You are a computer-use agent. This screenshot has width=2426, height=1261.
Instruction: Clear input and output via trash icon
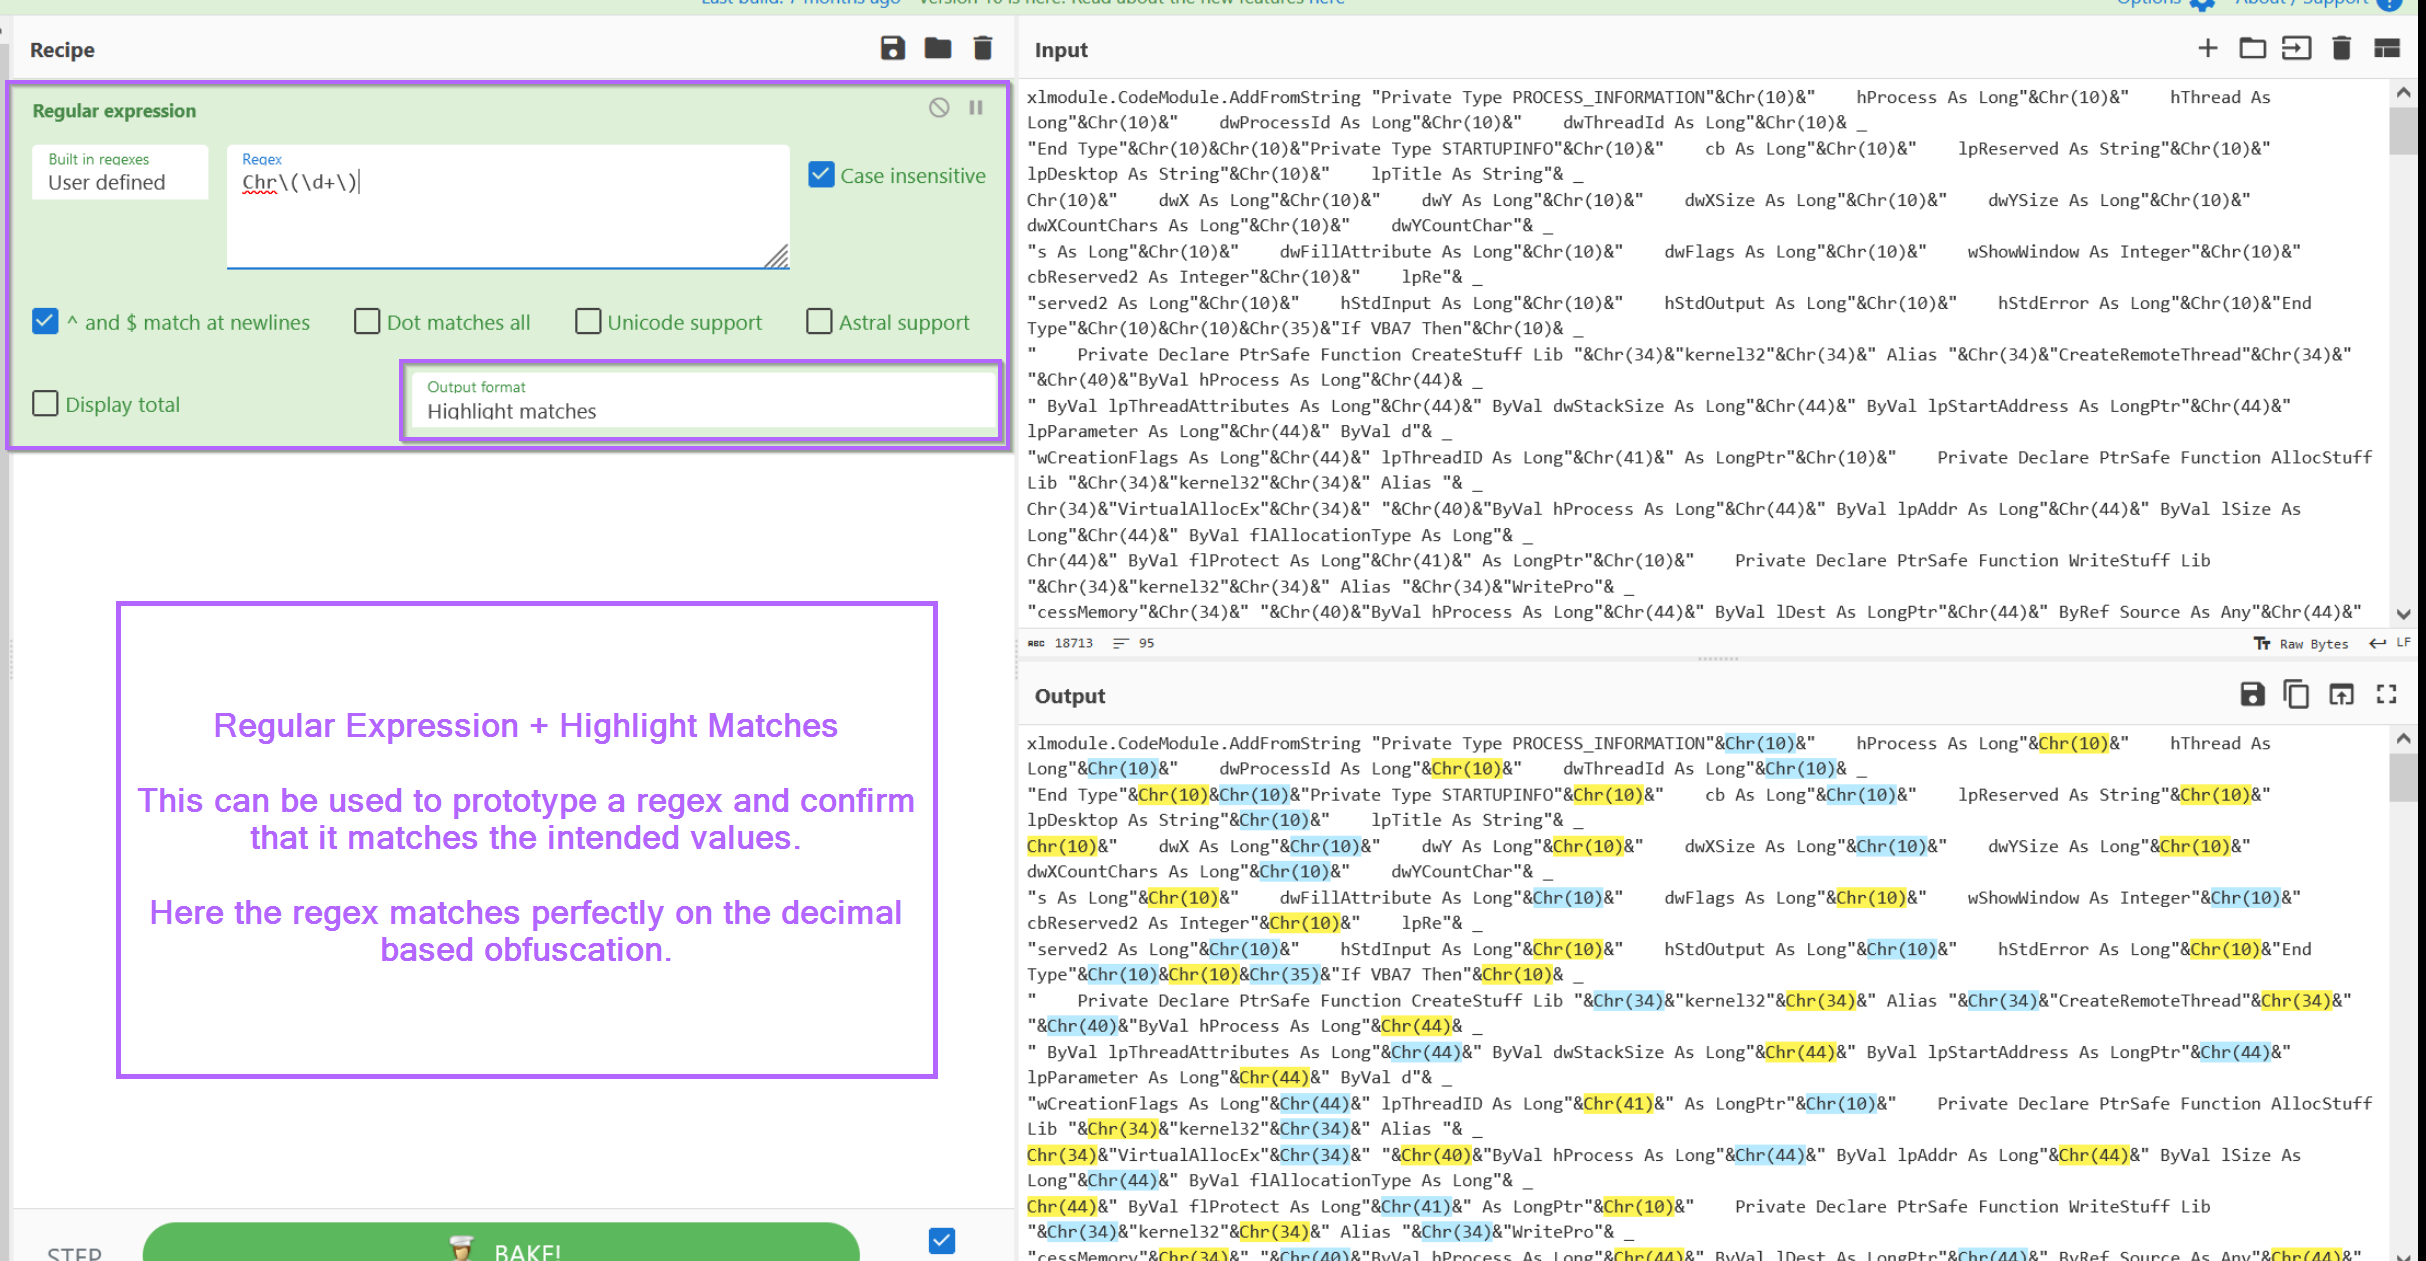(2341, 48)
